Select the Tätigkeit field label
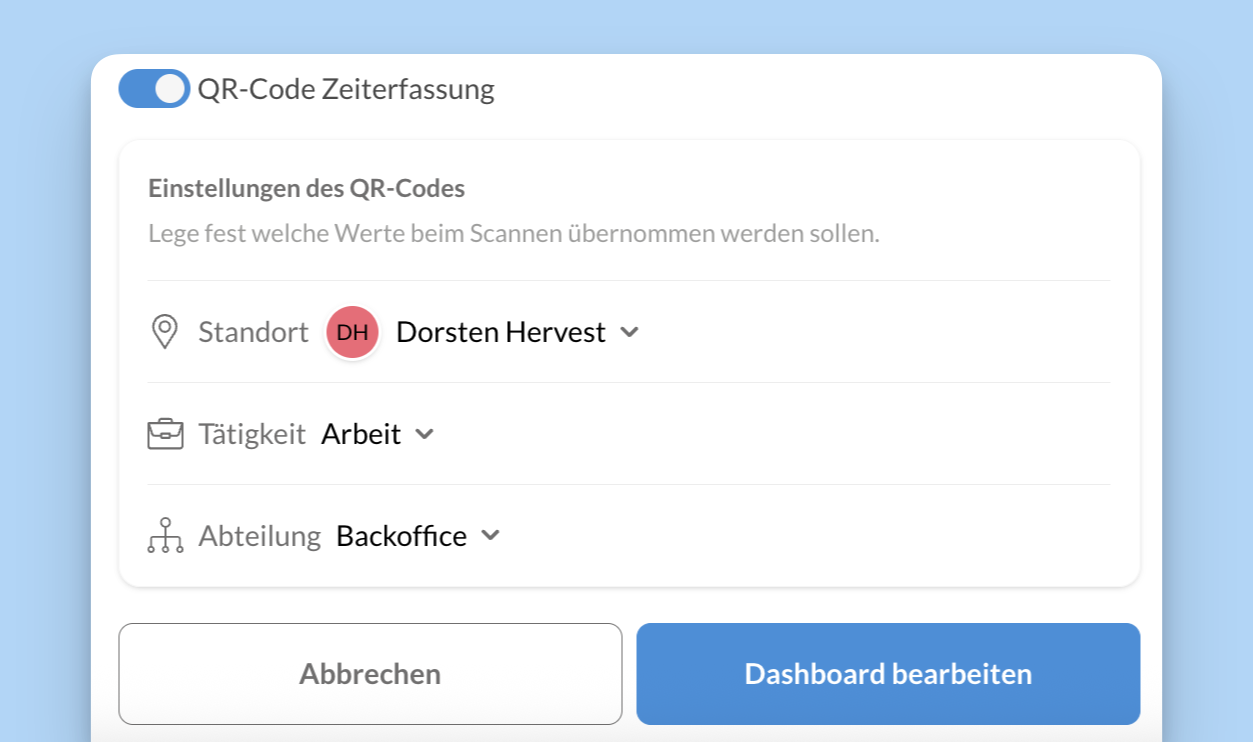This screenshot has width=1253, height=742. tap(252, 434)
